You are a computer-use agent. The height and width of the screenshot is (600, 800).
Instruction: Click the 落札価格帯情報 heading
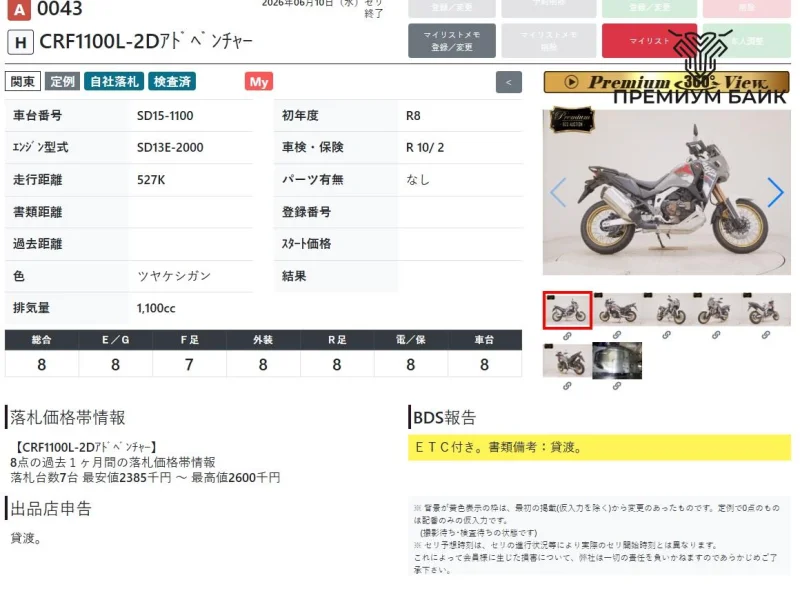67,417
